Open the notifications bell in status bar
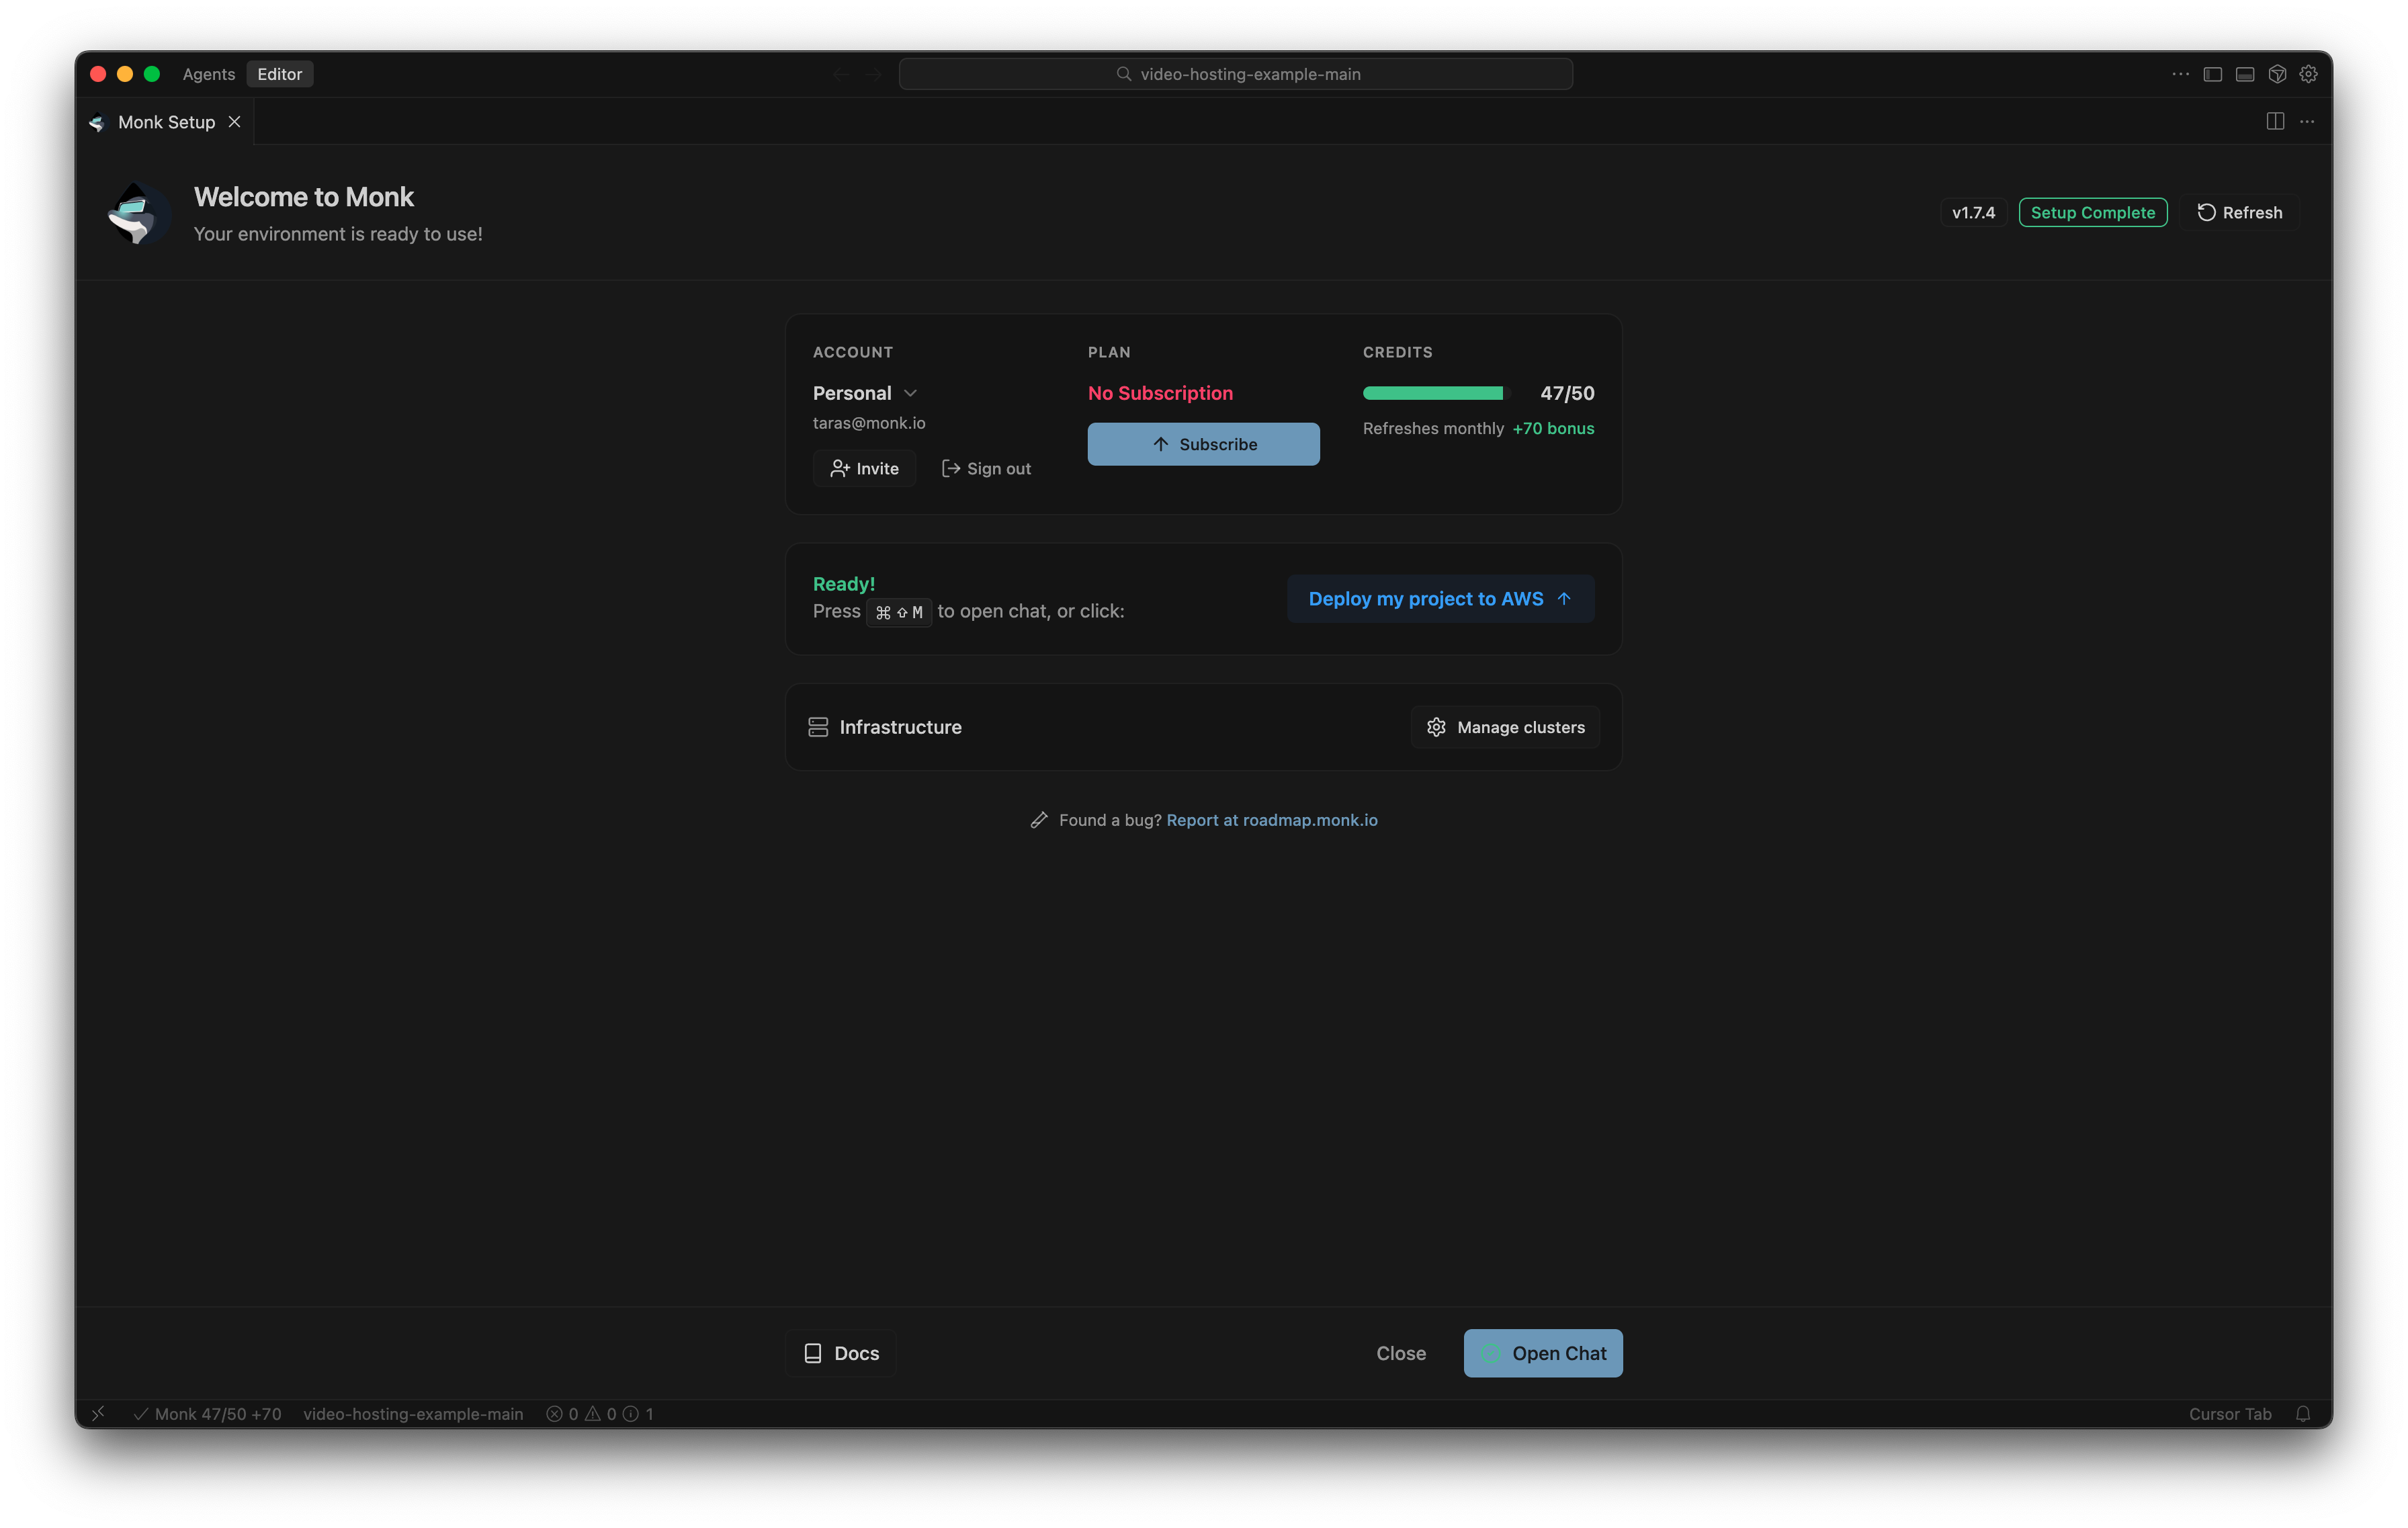 click(2303, 1413)
